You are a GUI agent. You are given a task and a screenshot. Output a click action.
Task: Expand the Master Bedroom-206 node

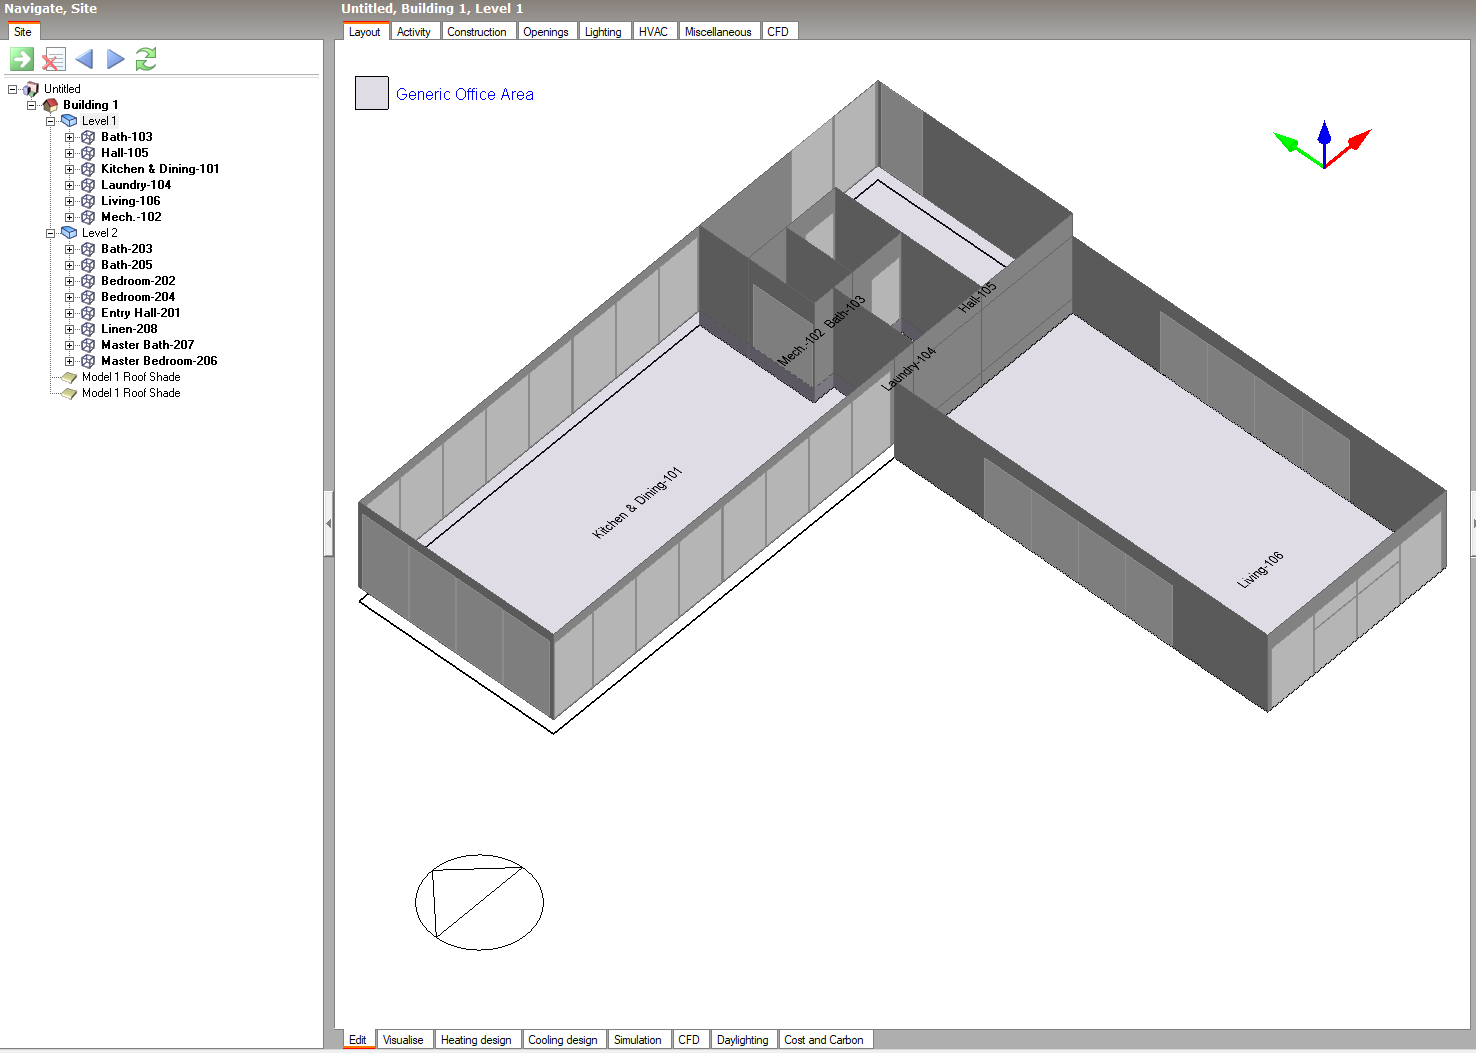[x=69, y=361]
